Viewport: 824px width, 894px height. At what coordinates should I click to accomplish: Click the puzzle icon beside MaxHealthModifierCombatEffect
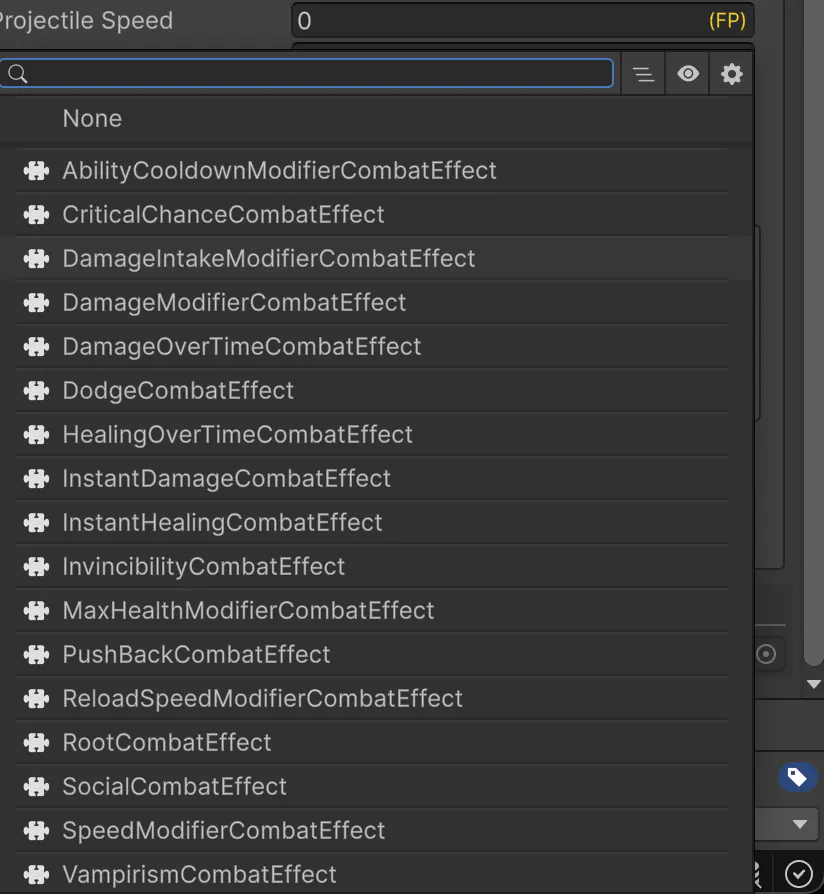tap(36, 611)
